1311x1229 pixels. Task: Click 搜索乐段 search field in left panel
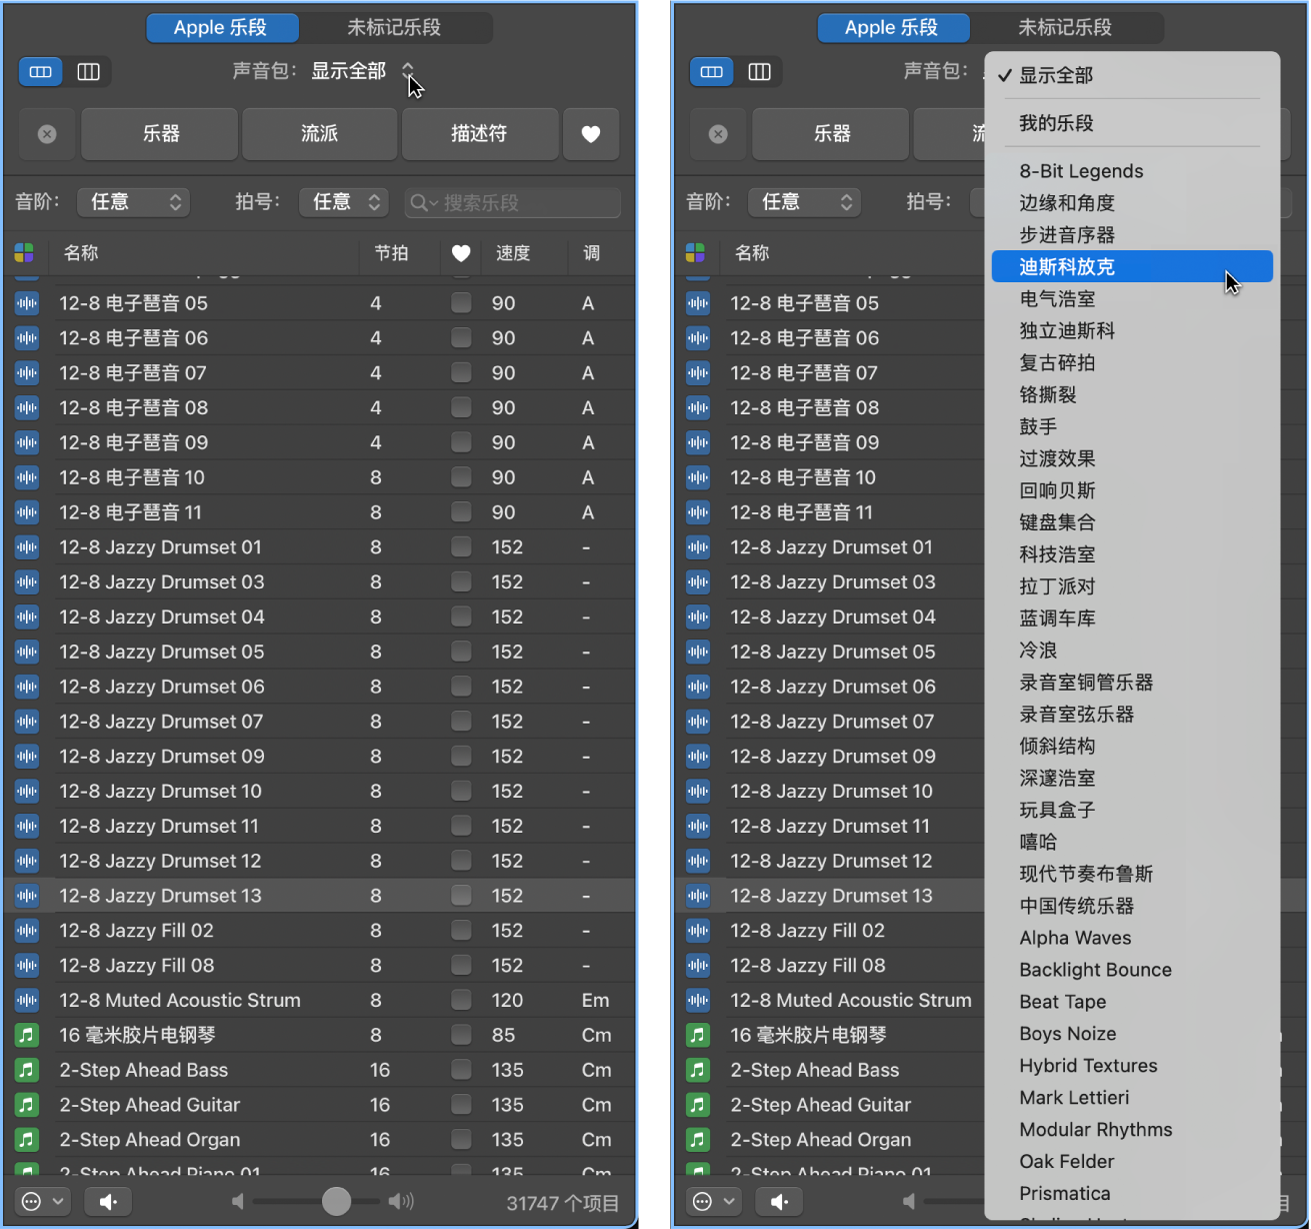point(513,203)
